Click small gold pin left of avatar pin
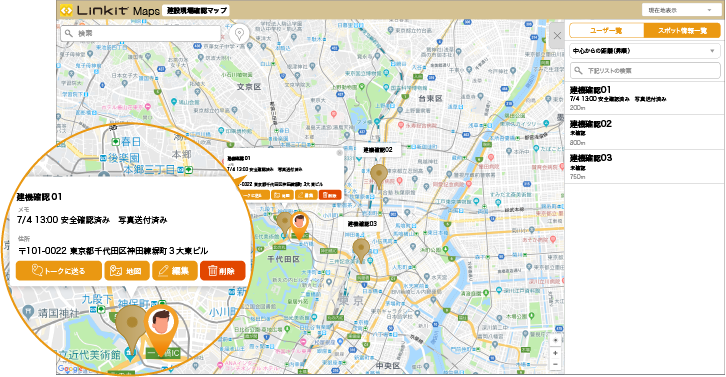Image resolution: width=726 pixels, height=377 pixels. 283,224
